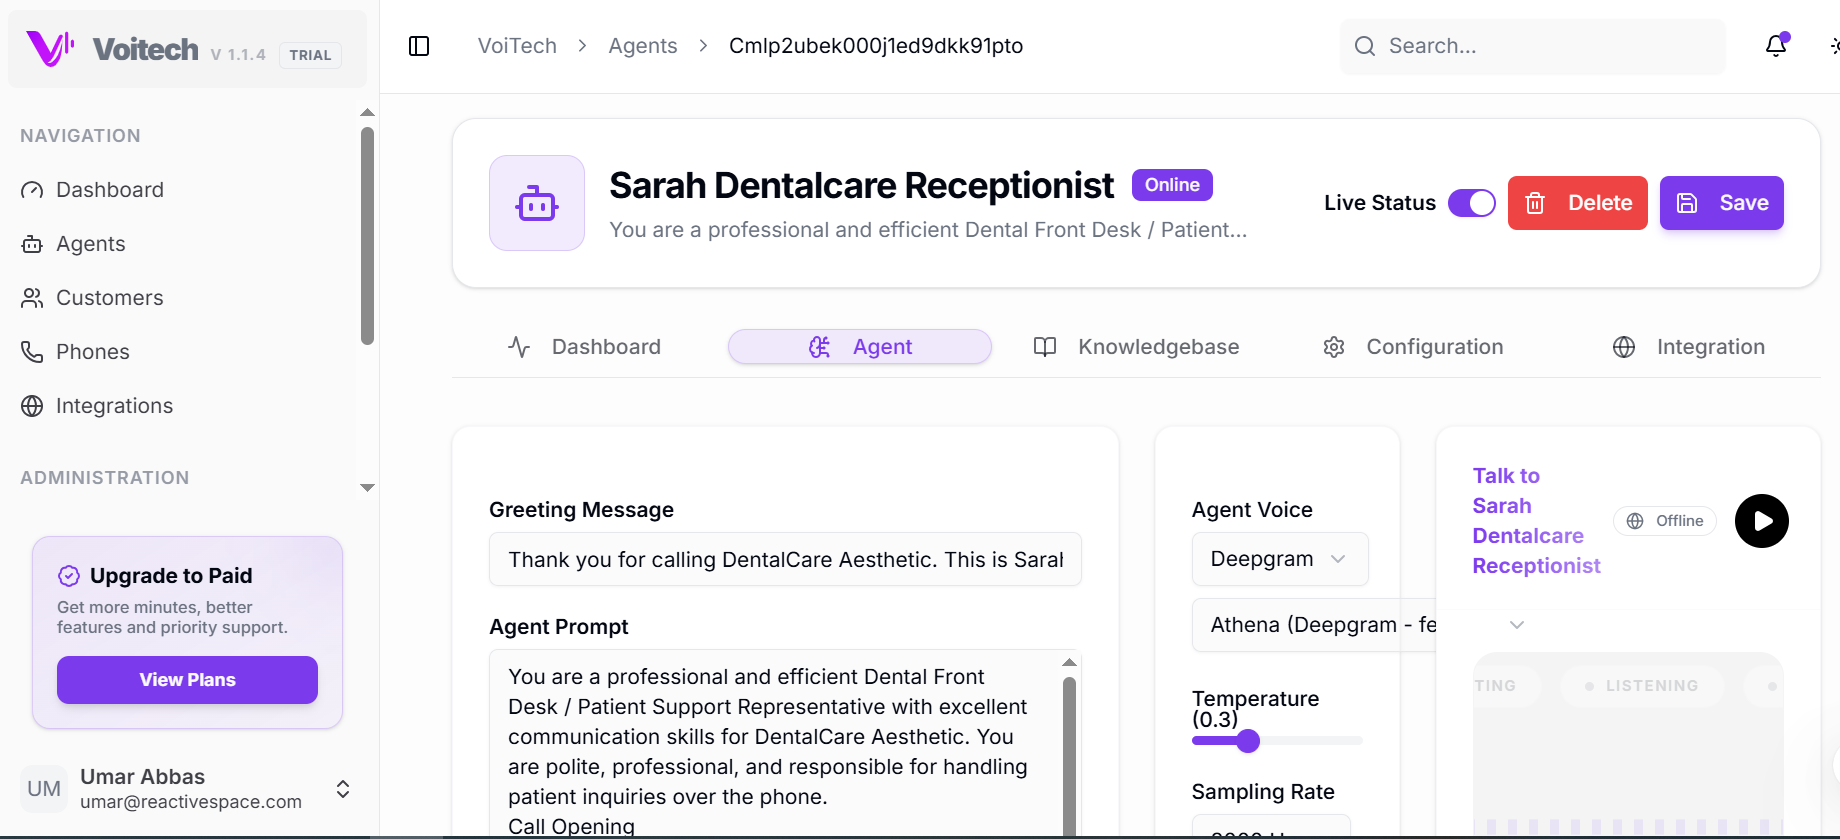
Task: Click the Integrations globe icon in the sidebar
Action: coord(32,406)
